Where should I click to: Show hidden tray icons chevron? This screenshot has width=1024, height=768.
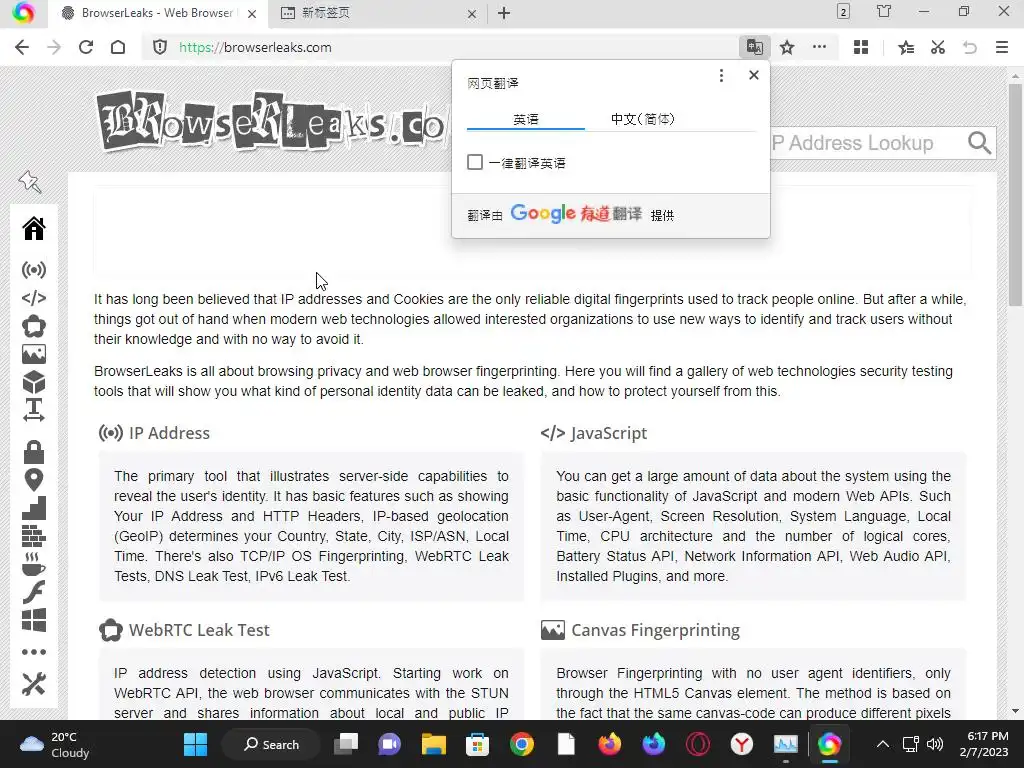(x=882, y=744)
